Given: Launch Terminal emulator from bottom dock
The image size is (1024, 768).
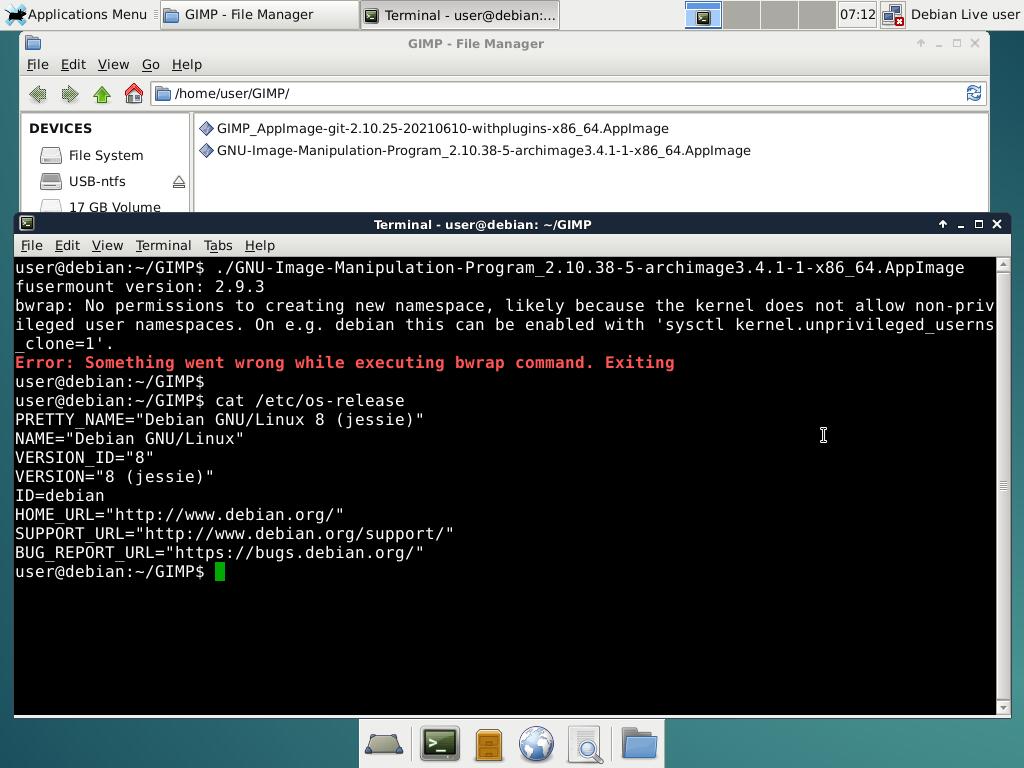Looking at the screenshot, I should coord(440,743).
